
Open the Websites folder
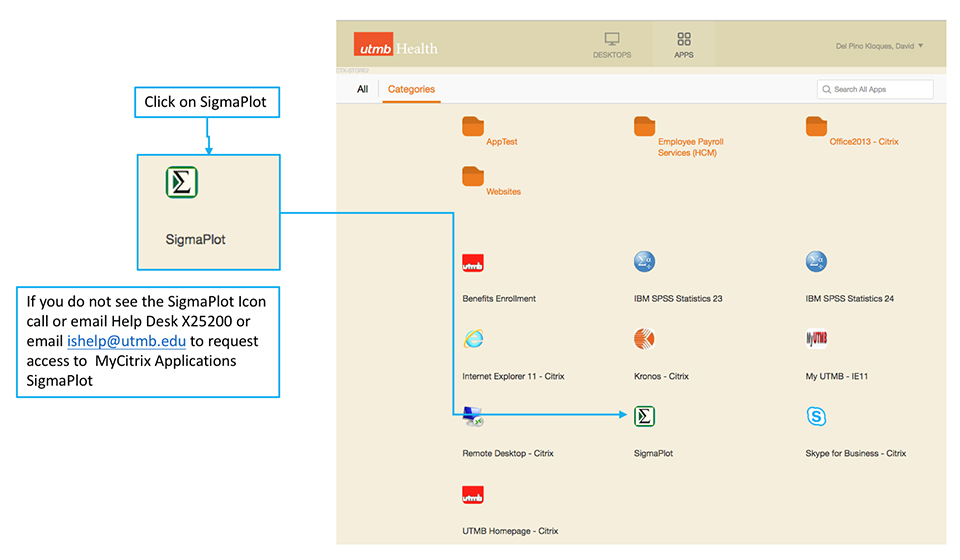click(473, 177)
